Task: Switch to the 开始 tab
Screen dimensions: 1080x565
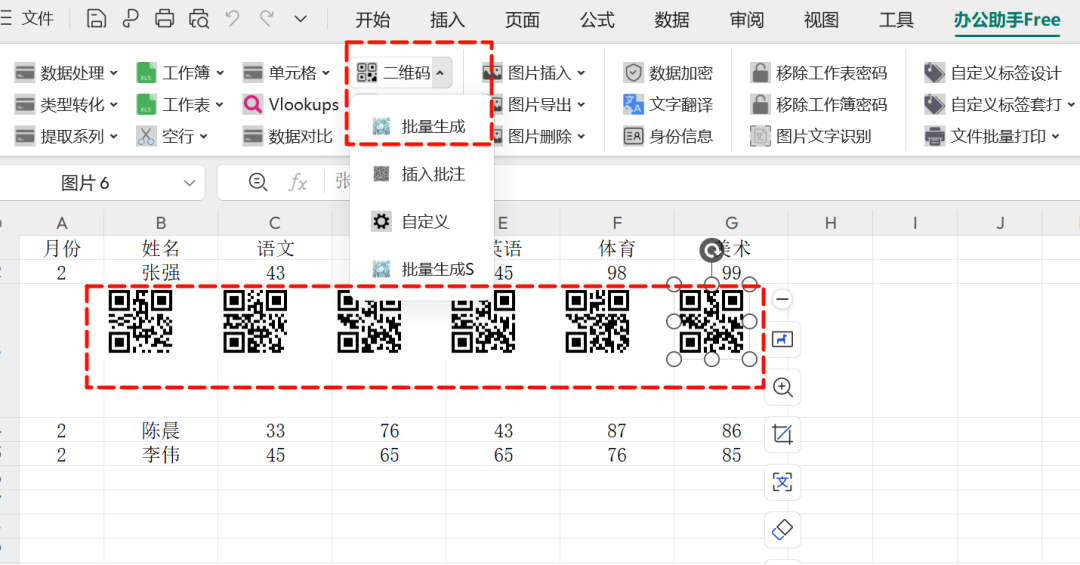Action: [373, 20]
